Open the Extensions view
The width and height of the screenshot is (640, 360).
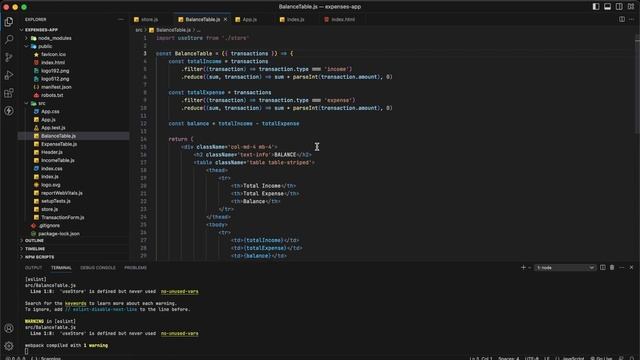9,93
